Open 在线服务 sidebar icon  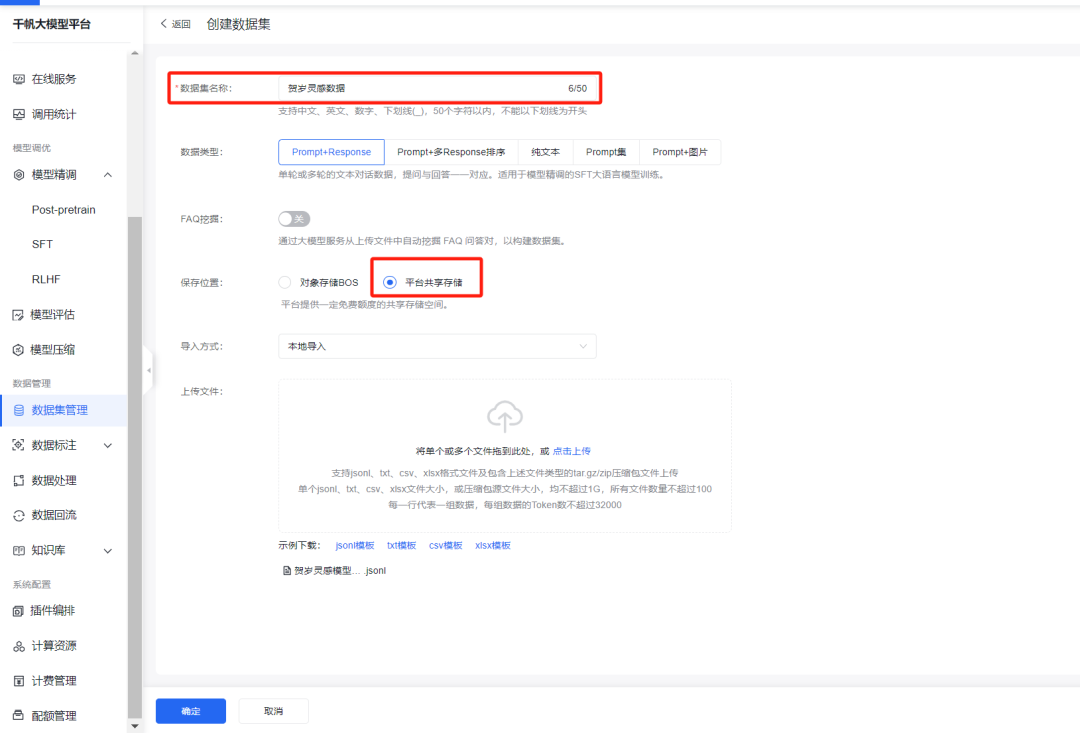pyautogui.click(x=19, y=79)
